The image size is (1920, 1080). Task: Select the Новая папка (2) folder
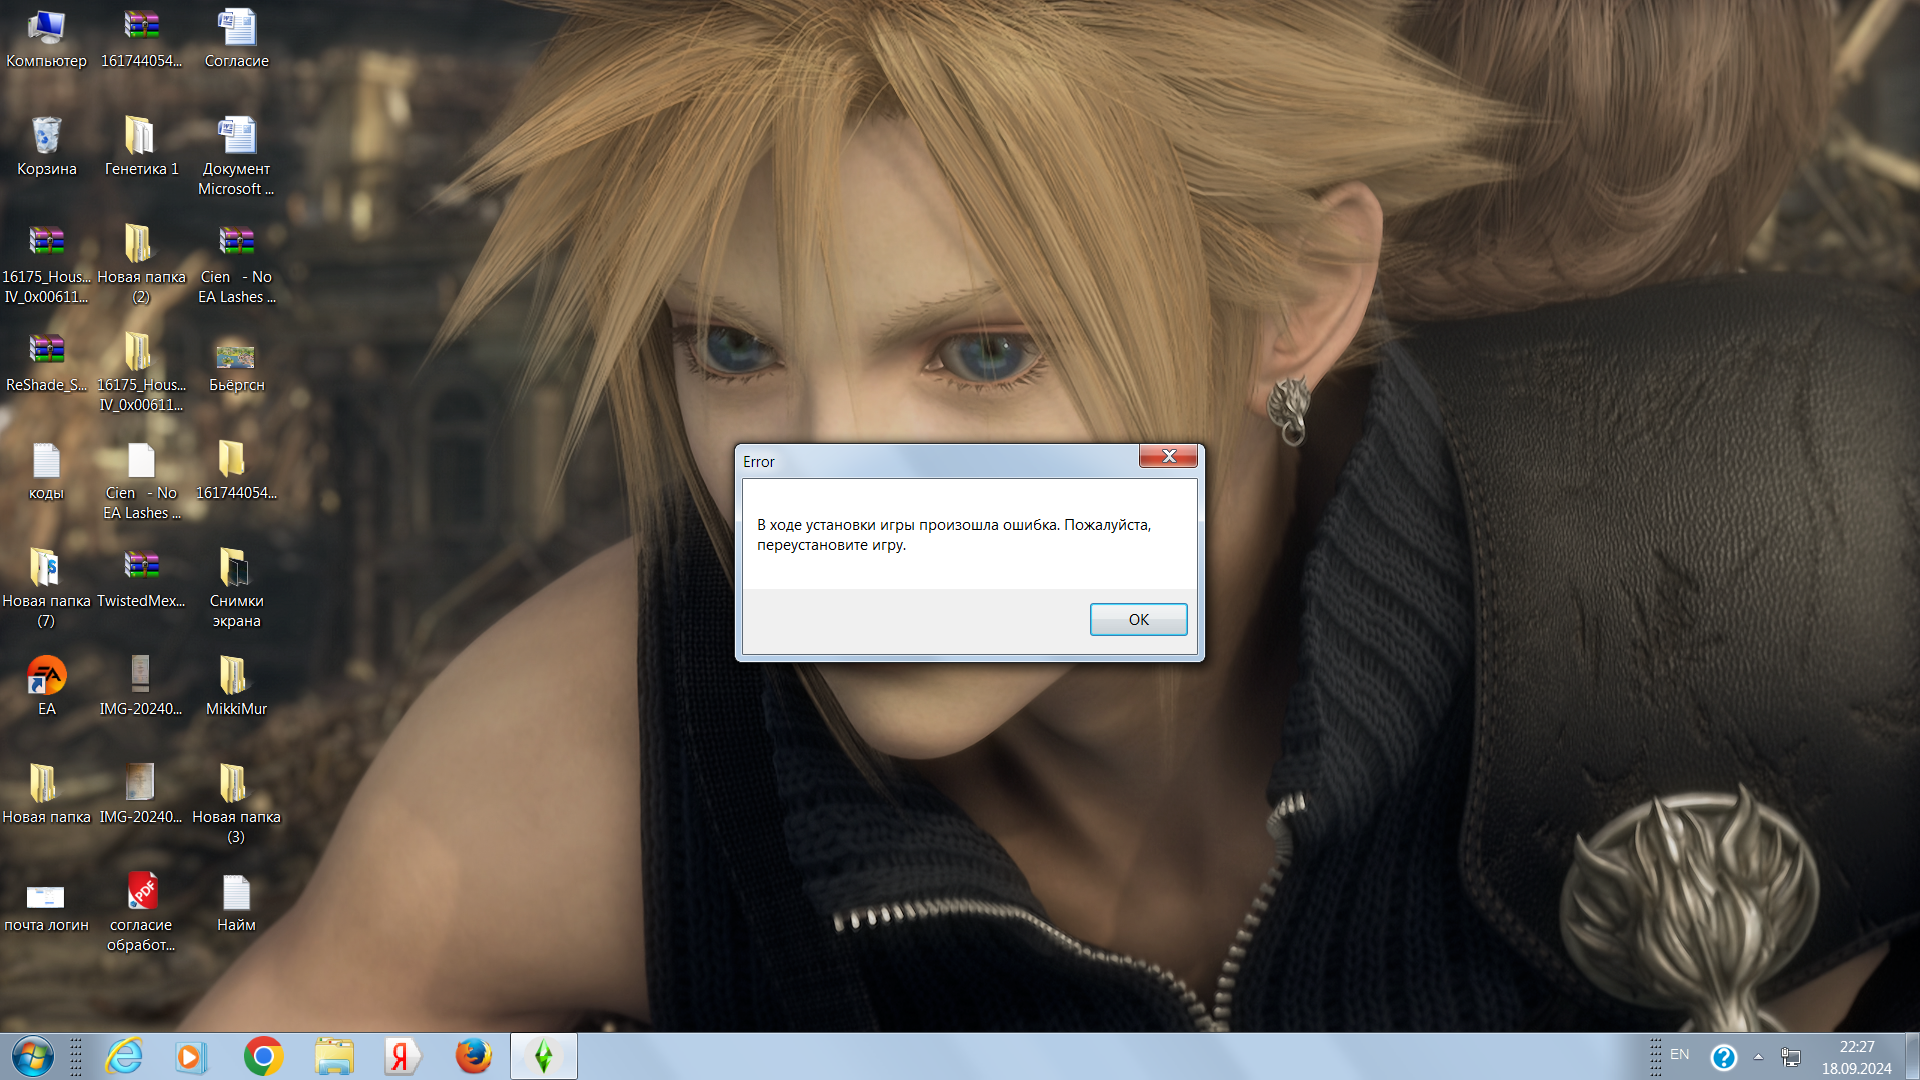pos(141,265)
